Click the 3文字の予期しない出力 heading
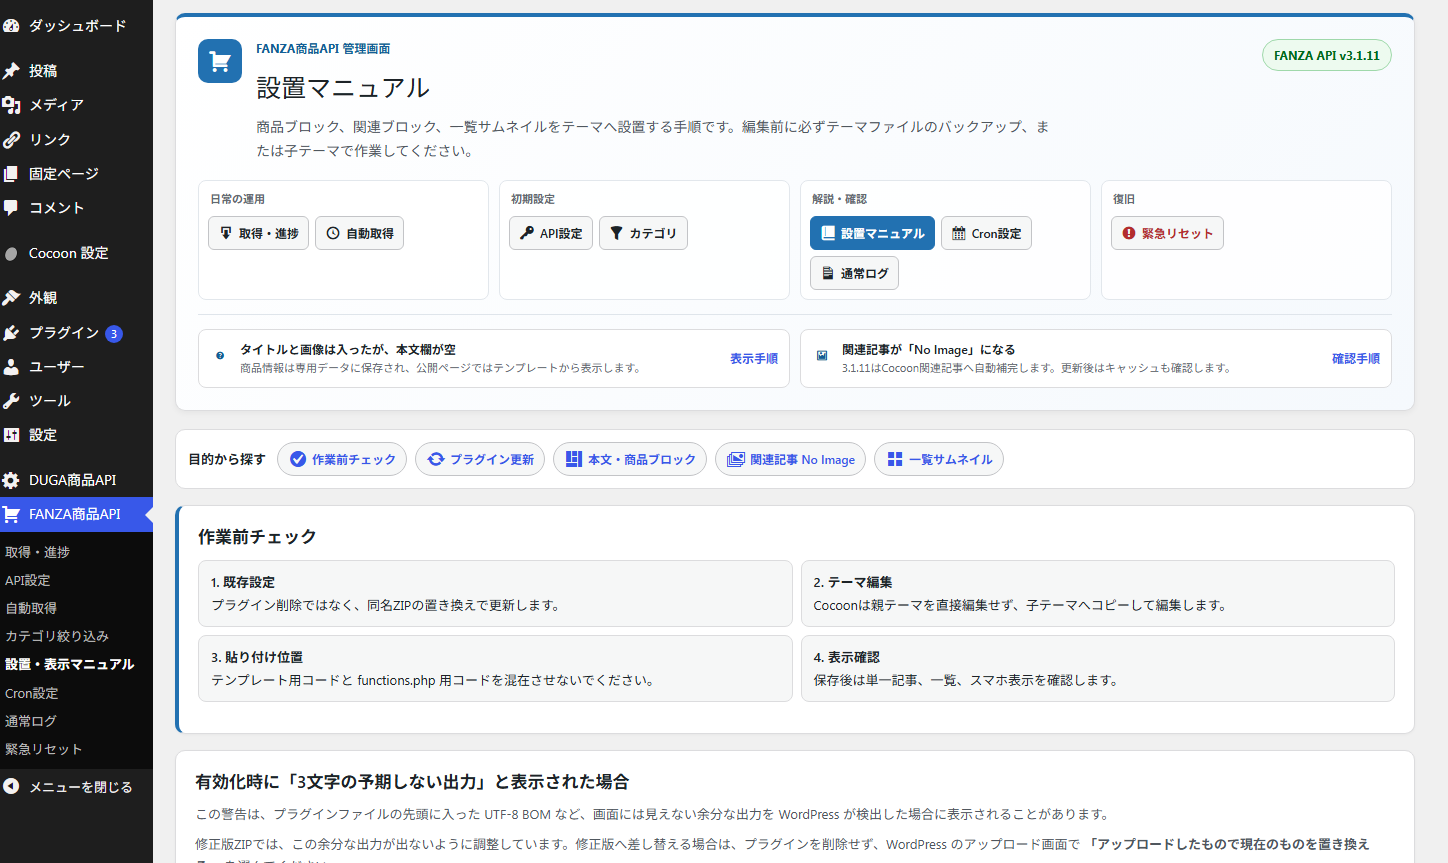The width and height of the screenshot is (1448, 863). tap(412, 782)
